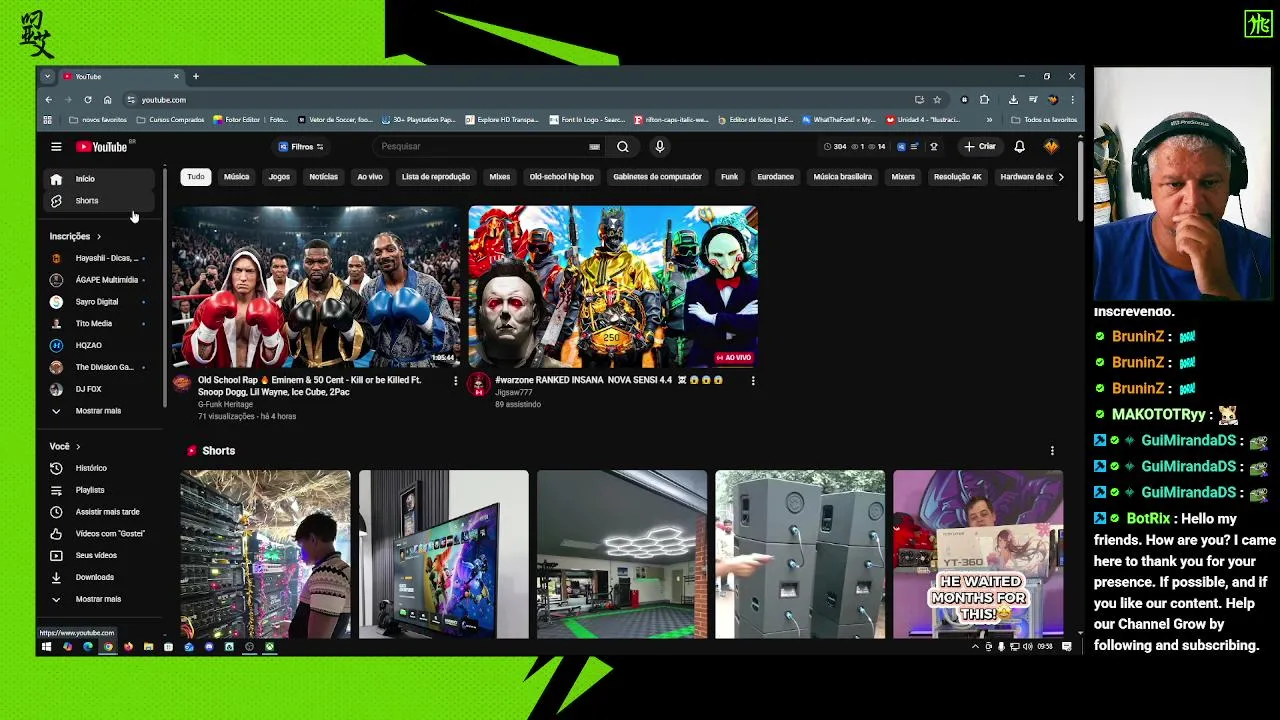Open the notifications bell

point(1019,147)
